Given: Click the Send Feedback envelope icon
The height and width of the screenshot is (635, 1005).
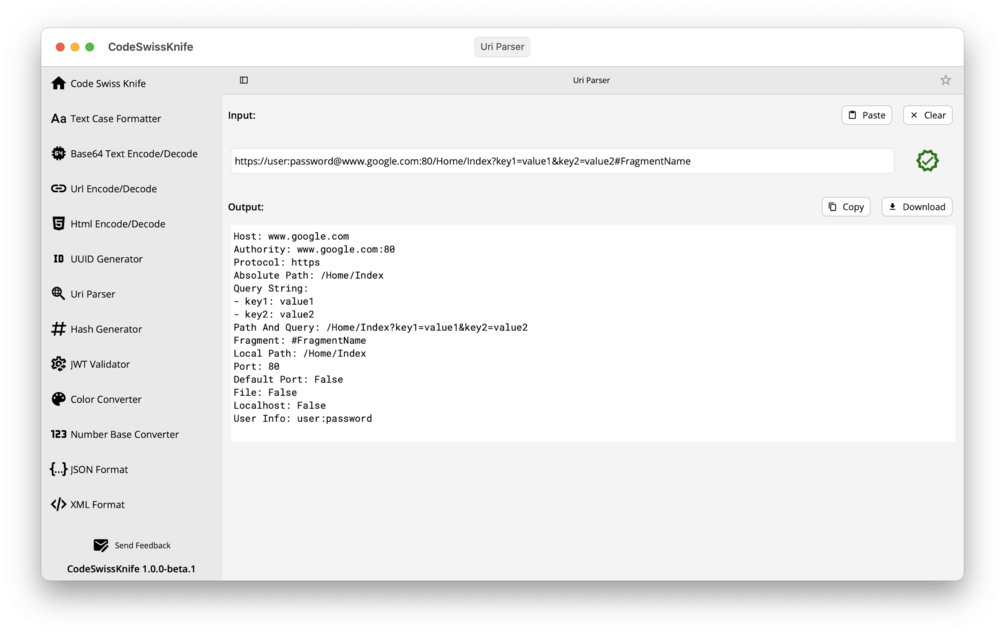Looking at the screenshot, I should pos(101,545).
